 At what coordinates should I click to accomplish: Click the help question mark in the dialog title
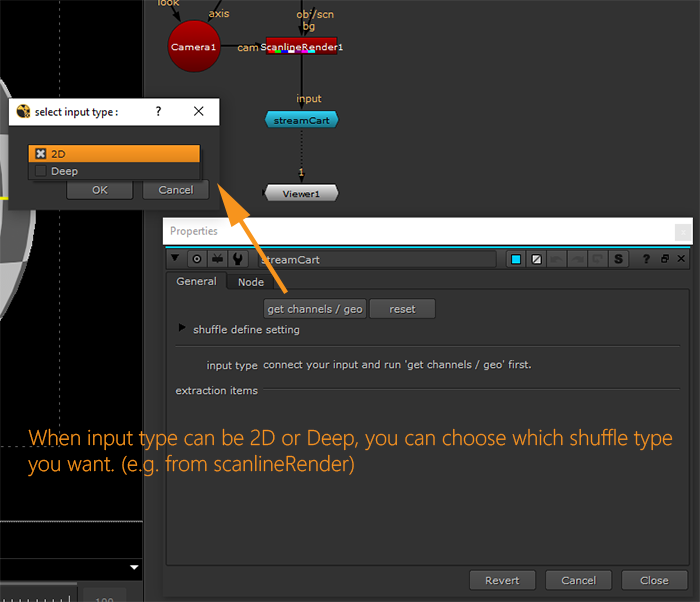coord(158,112)
